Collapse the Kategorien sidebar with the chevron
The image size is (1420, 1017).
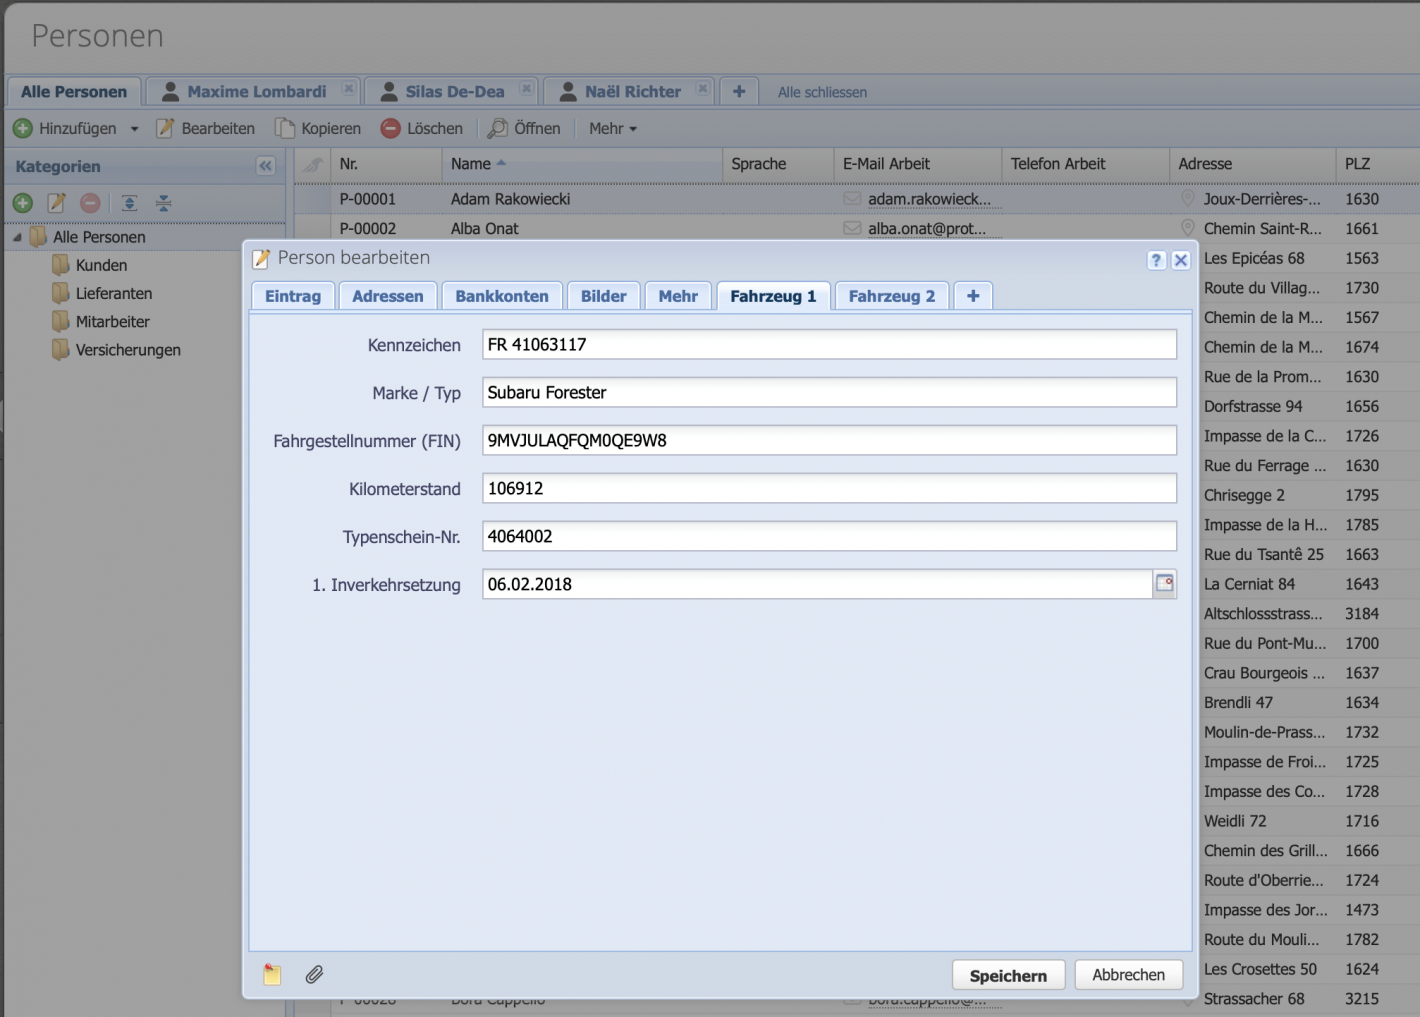click(265, 165)
